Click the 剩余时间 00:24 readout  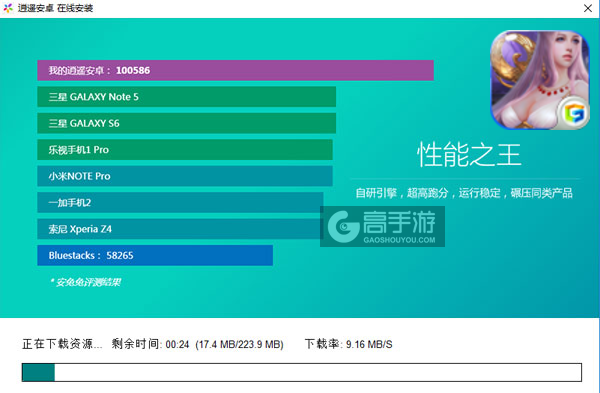150,344
